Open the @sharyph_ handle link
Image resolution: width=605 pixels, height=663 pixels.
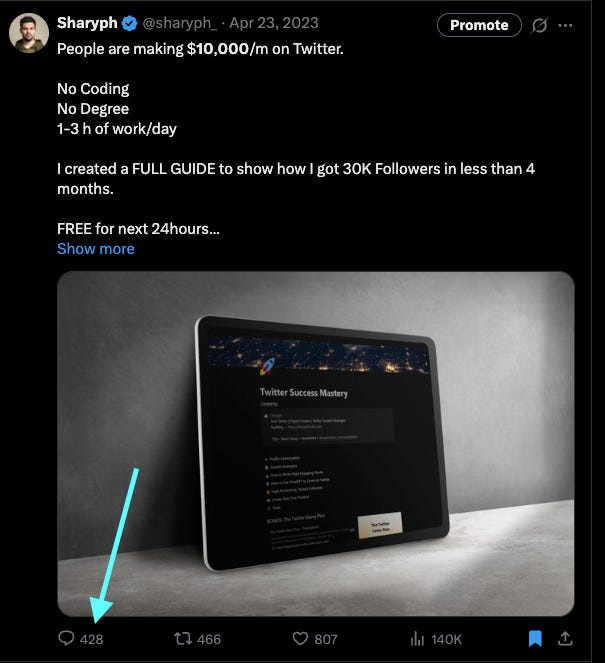click(x=179, y=23)
